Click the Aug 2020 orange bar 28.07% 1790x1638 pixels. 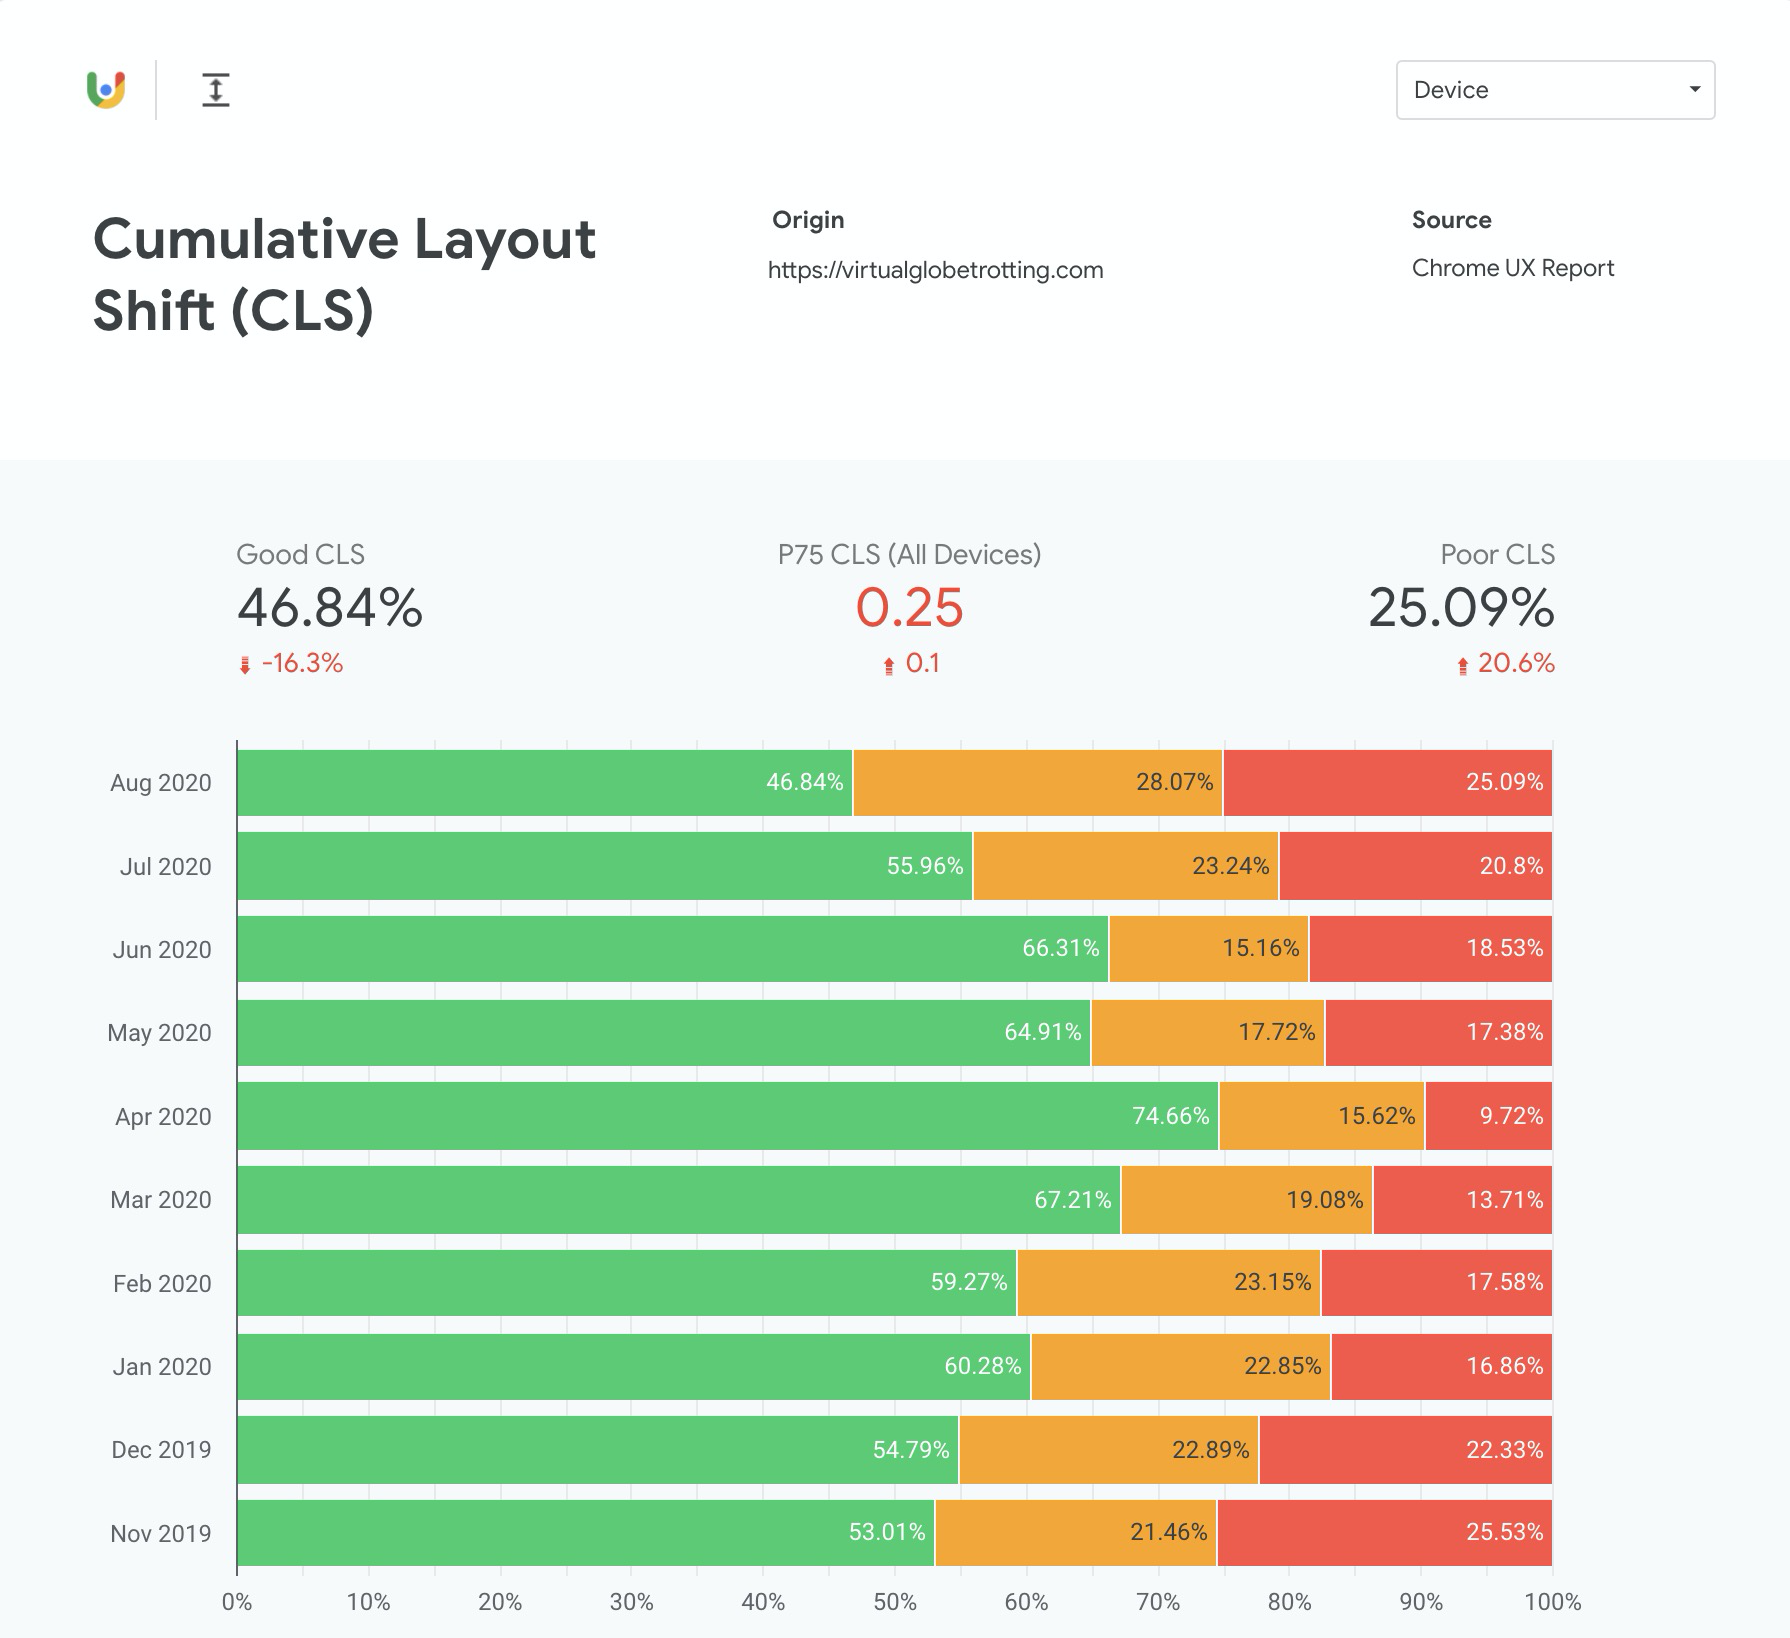tap(1038, 782)
